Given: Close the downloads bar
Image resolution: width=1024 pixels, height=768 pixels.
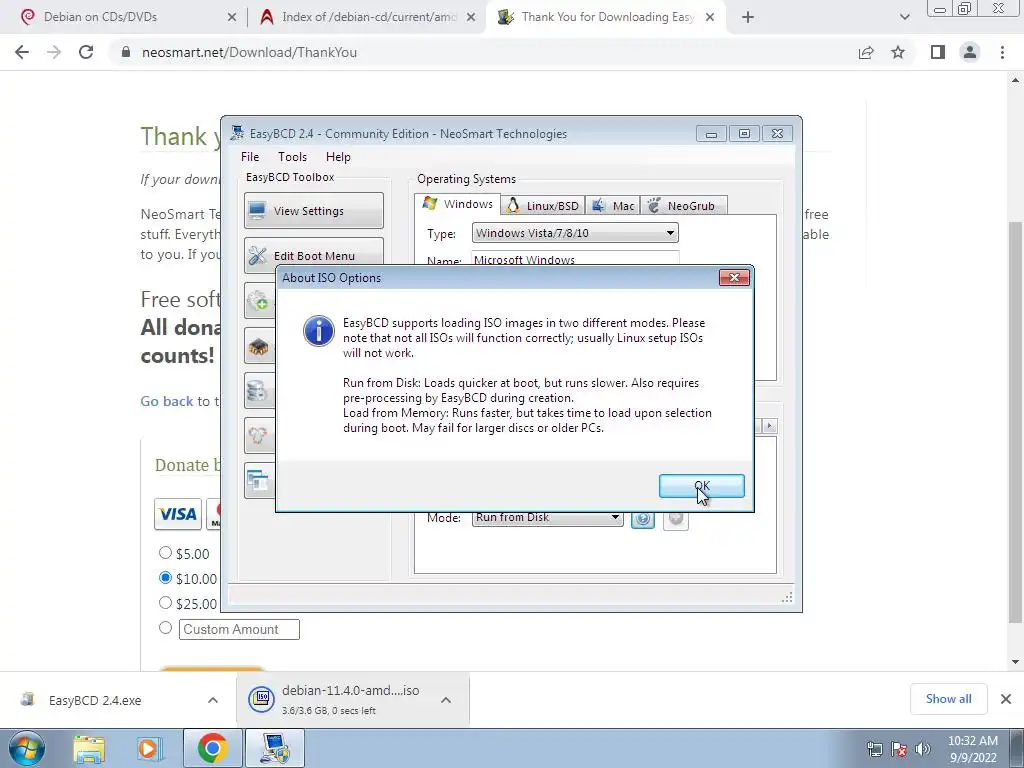Looking at the screenshot, I should click(1006, 699).
